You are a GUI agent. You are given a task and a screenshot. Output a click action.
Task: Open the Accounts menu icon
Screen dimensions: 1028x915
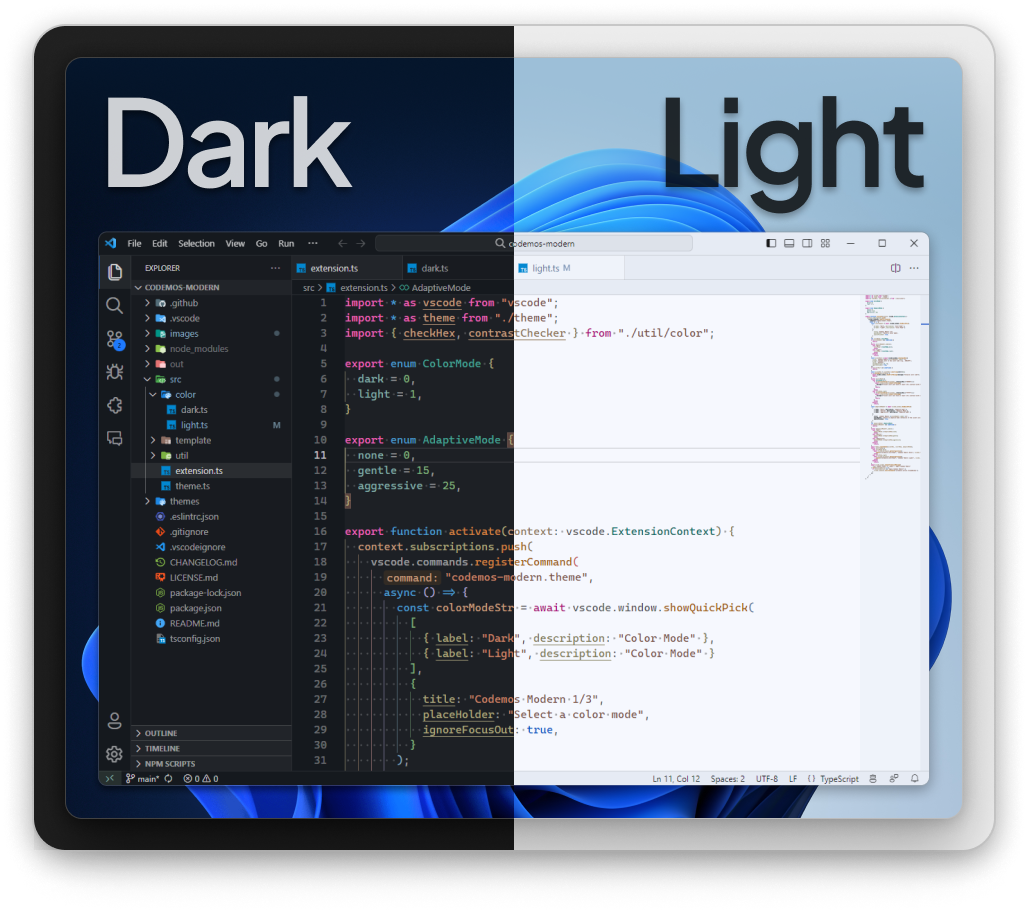pyautogui.click(x=114, y=721)
